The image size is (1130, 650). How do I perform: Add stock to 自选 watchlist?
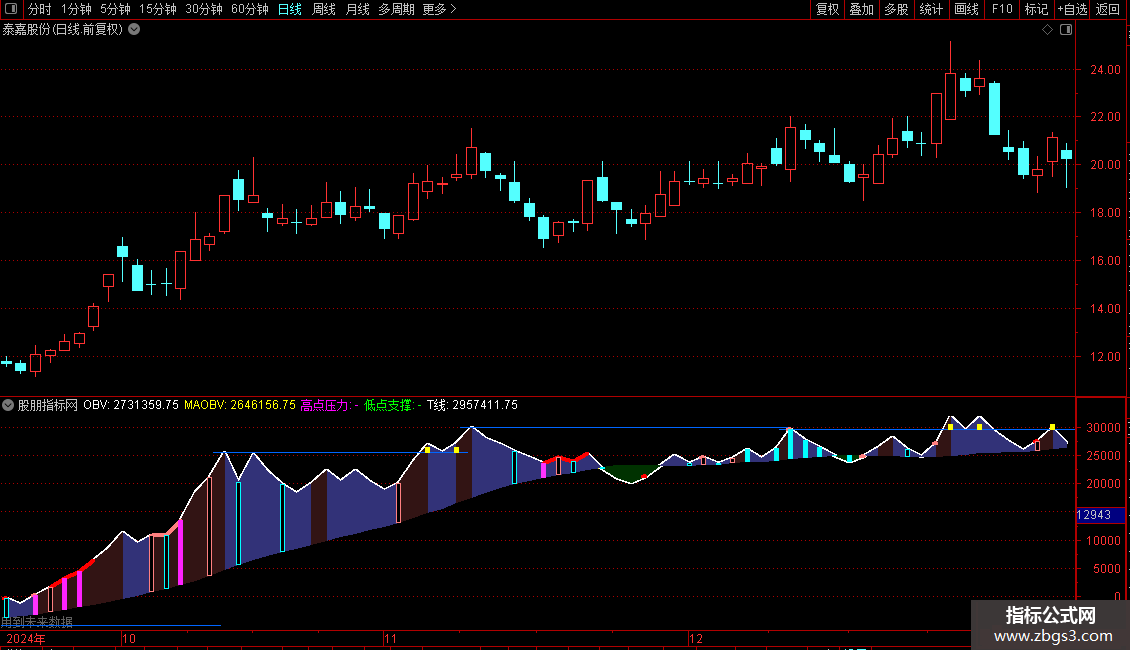pyautogui.click(x=1072, y=9)
